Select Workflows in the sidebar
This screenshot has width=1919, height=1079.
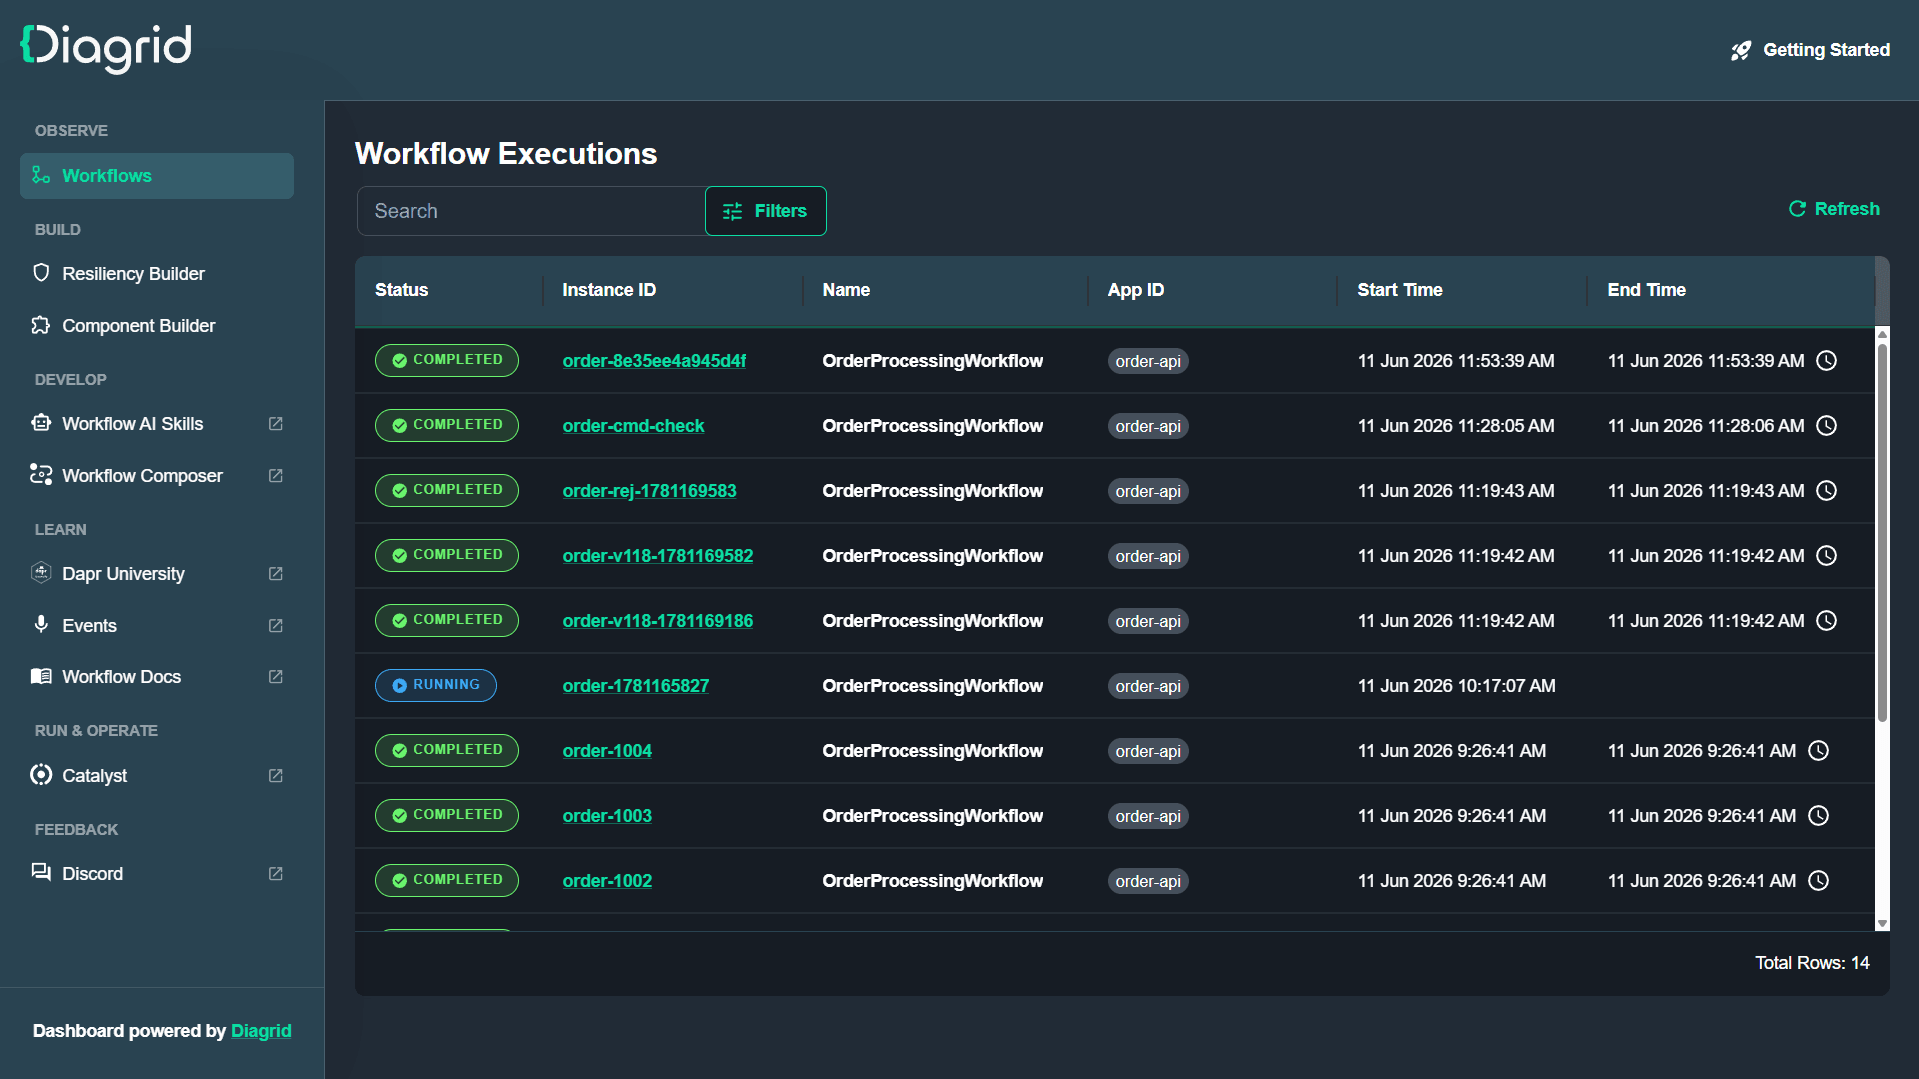pos(157,176)
